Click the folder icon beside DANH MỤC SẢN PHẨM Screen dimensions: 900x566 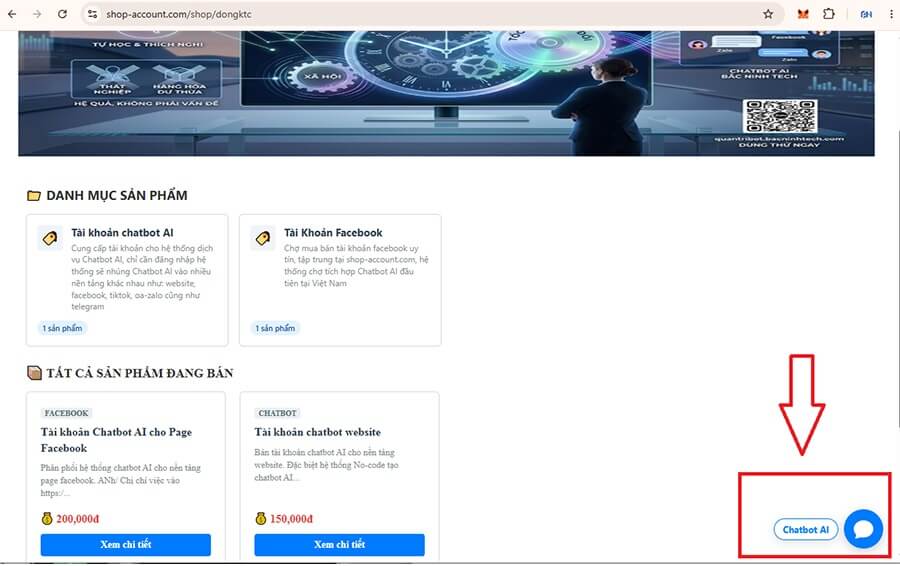point(34,196)
